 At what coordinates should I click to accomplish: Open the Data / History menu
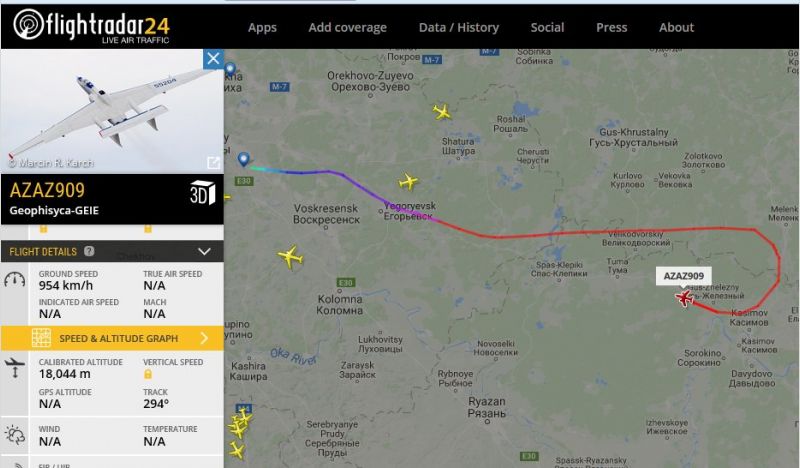pos(459,28)
